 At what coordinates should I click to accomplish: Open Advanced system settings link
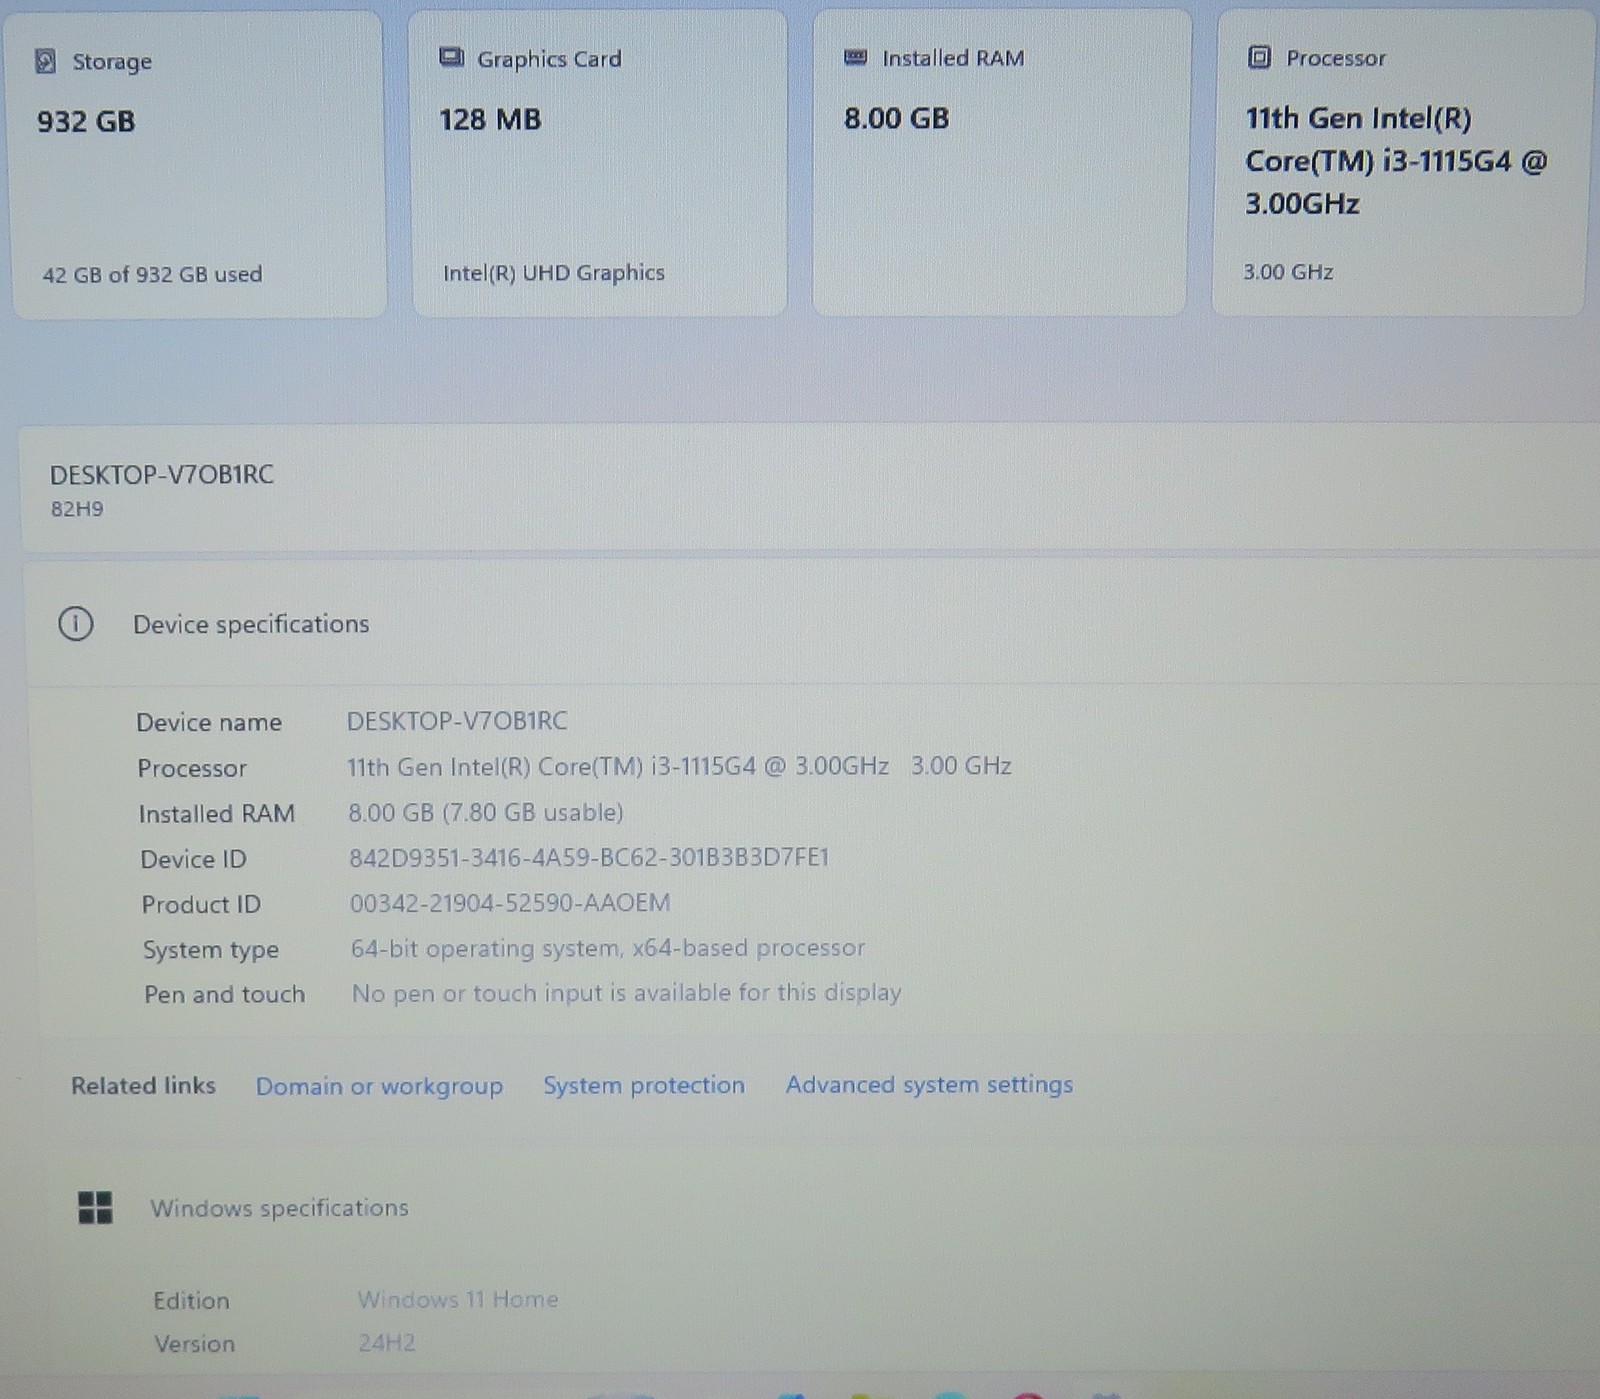[929, 1085]
